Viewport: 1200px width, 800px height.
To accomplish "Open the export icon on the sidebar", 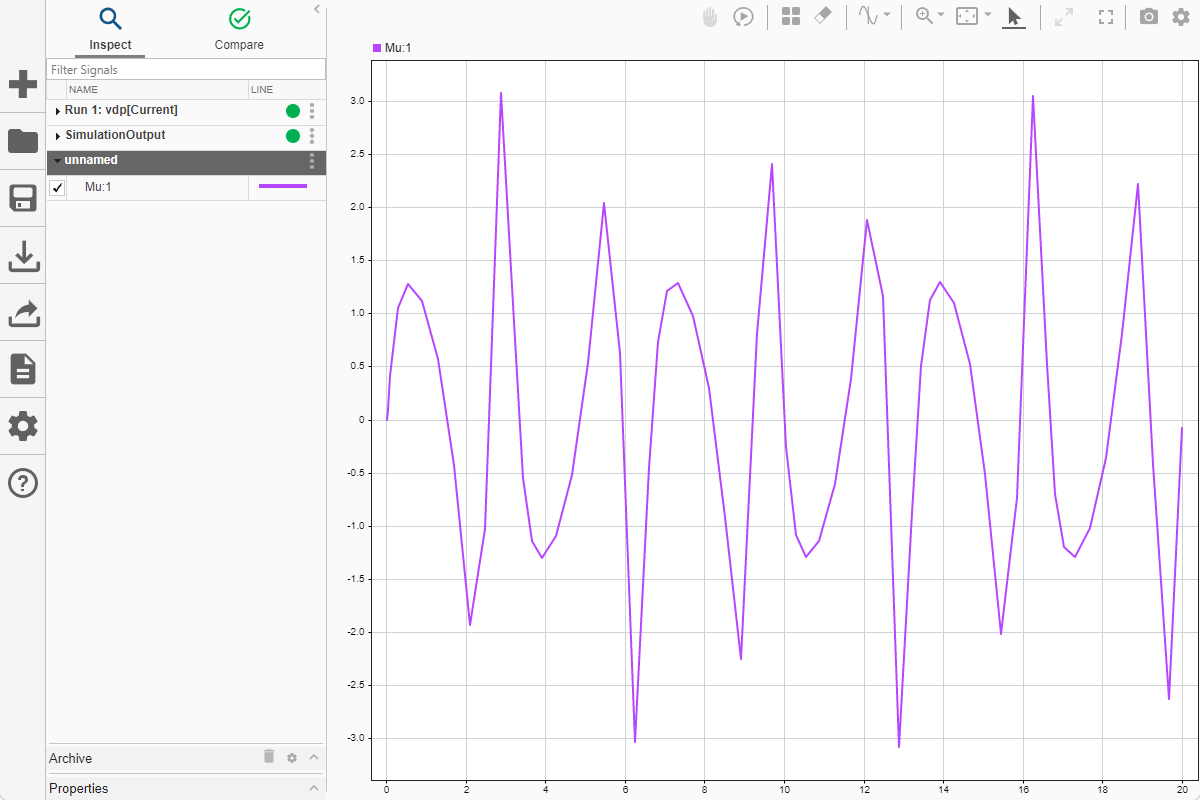I will click(22, 312).
